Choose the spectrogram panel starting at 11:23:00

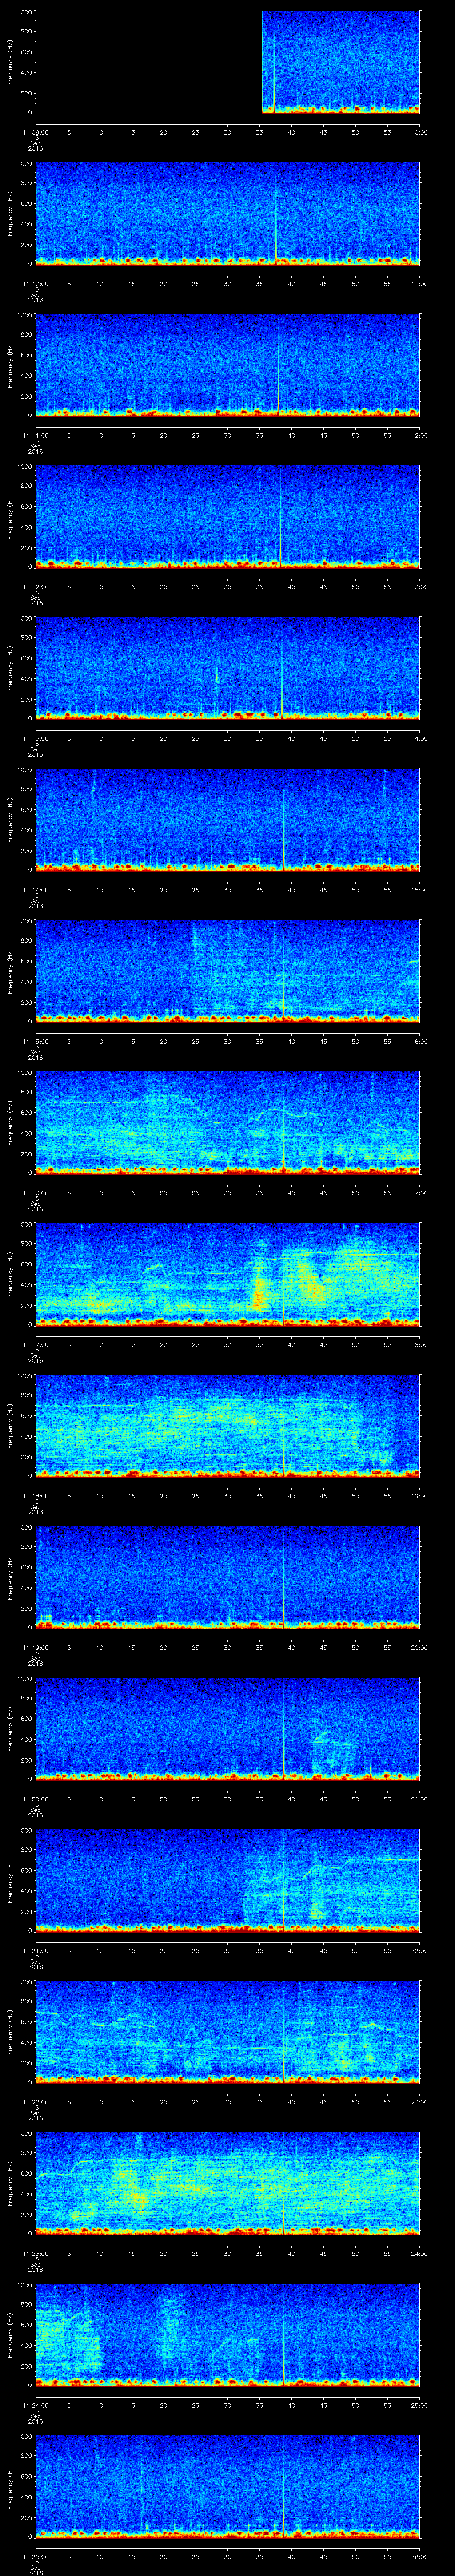tap(228, 2183)
